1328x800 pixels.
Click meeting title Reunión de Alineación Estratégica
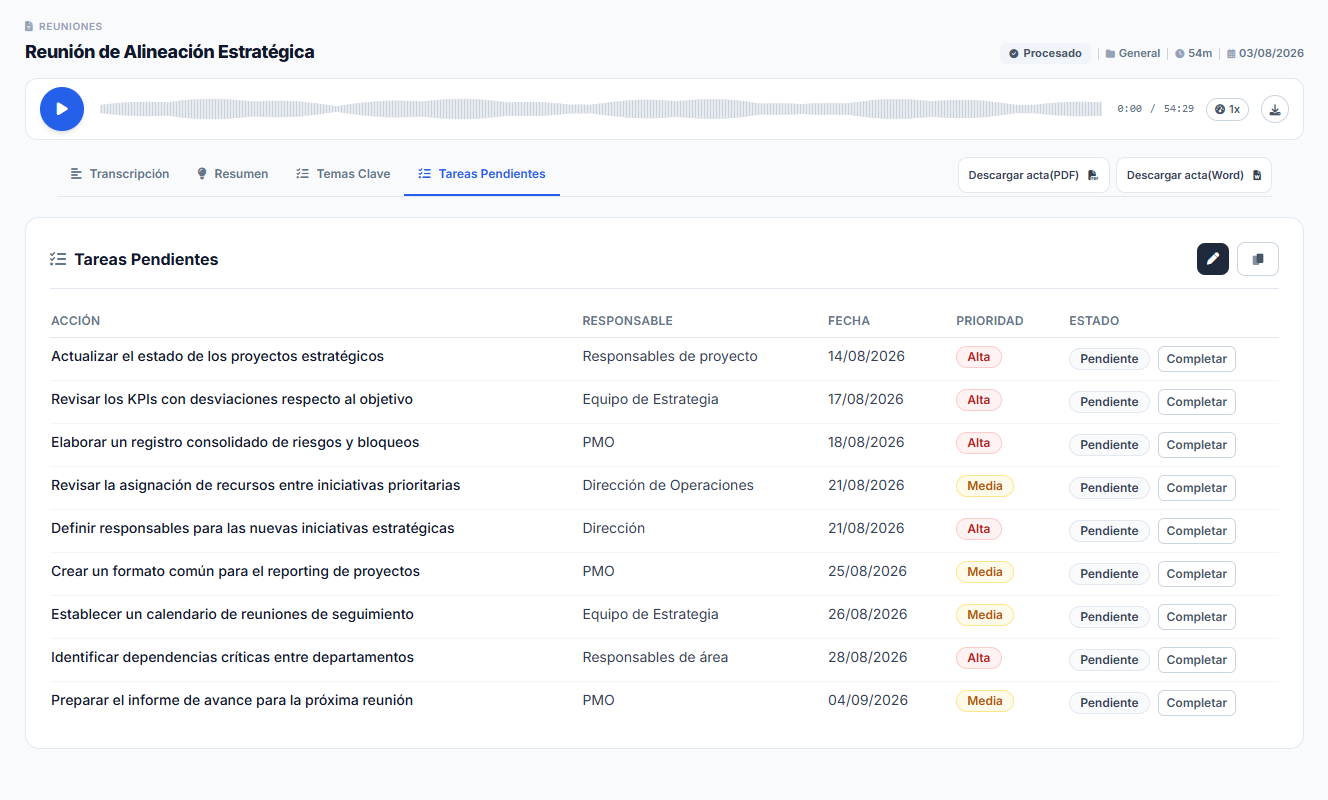coord(170,52)
